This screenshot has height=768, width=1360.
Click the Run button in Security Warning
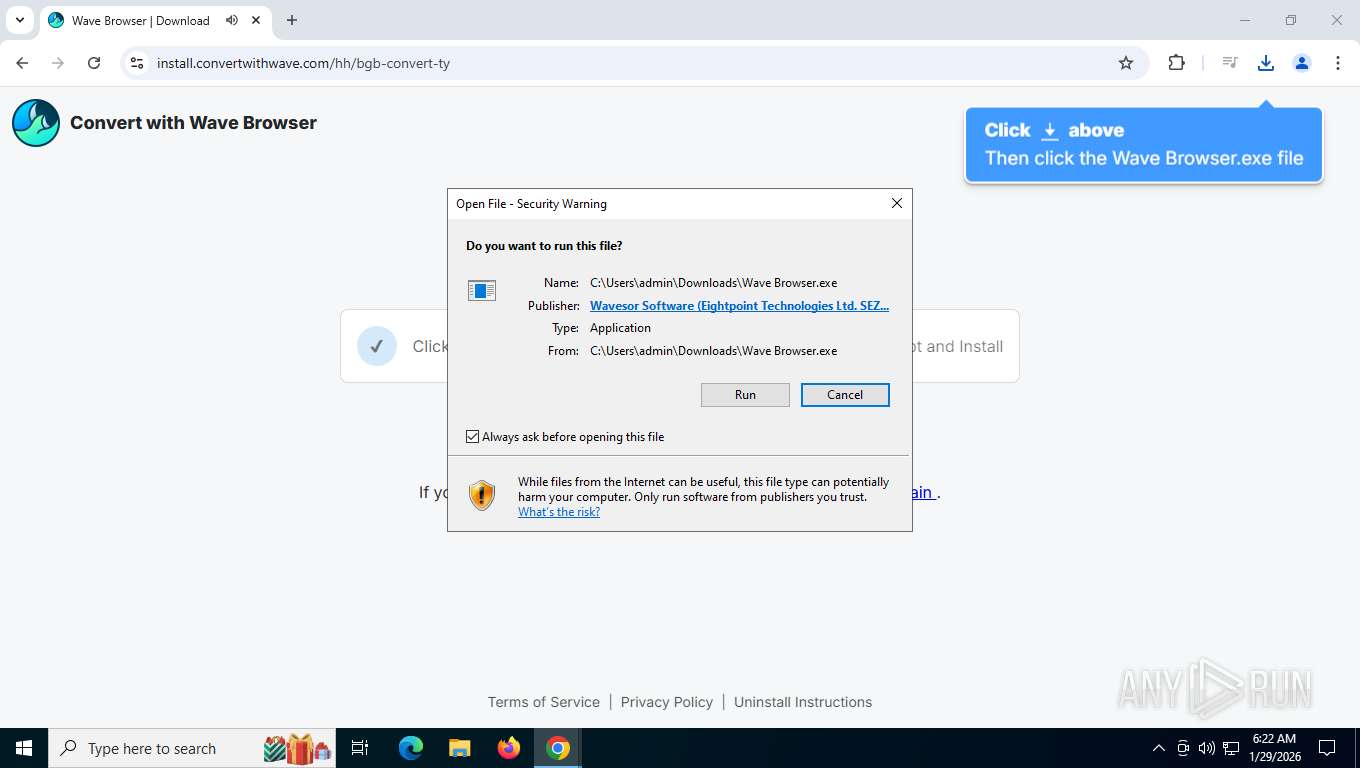click(745, 395)
